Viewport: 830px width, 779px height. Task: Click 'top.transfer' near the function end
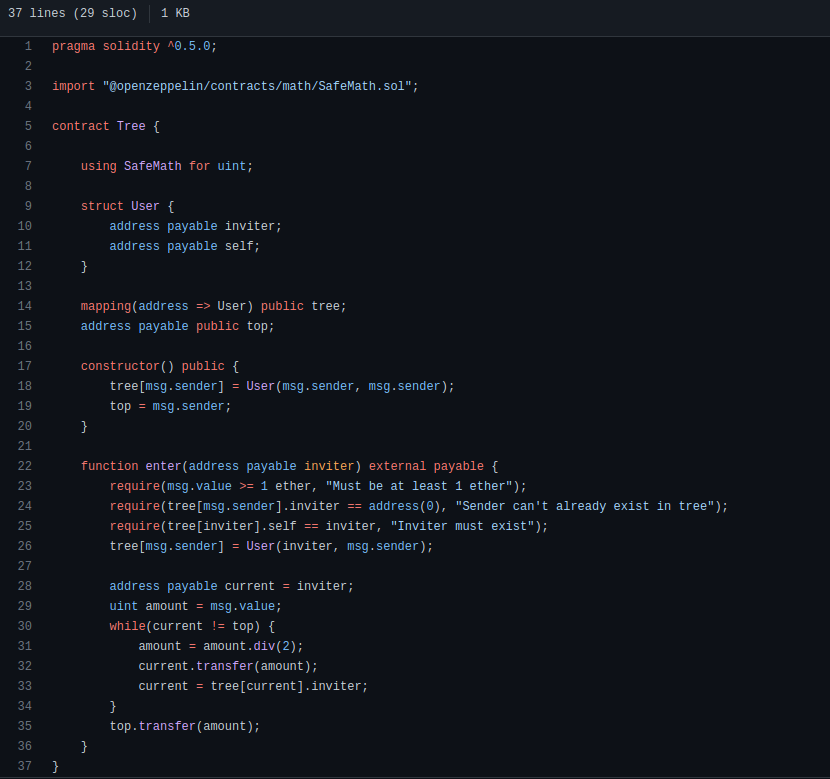pos(152,726)
